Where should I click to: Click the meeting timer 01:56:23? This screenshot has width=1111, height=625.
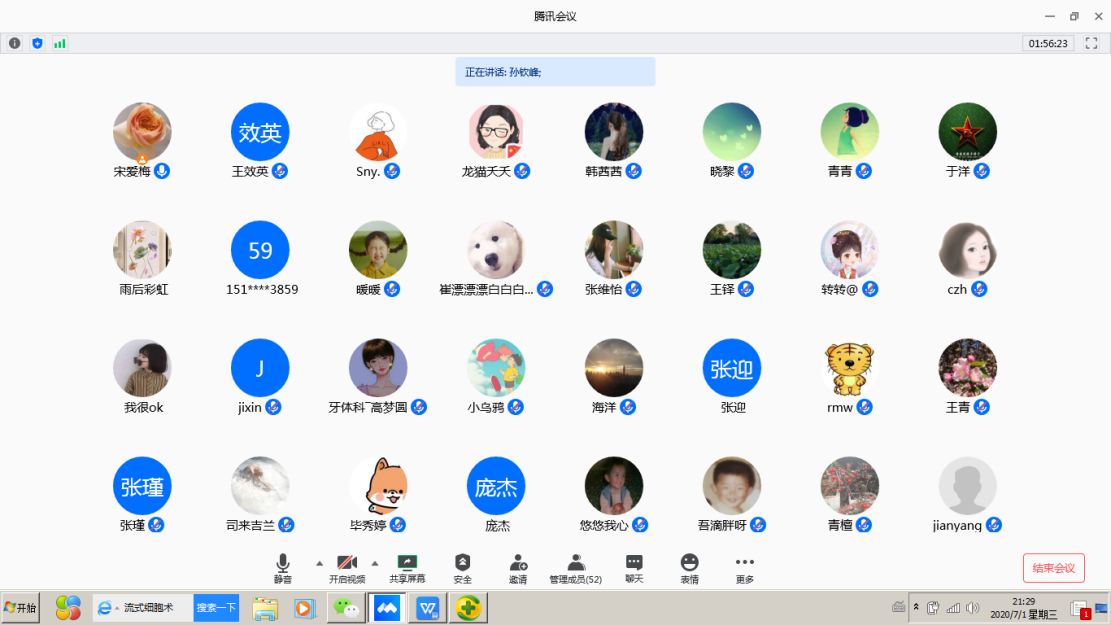[x=1048, y=43]
